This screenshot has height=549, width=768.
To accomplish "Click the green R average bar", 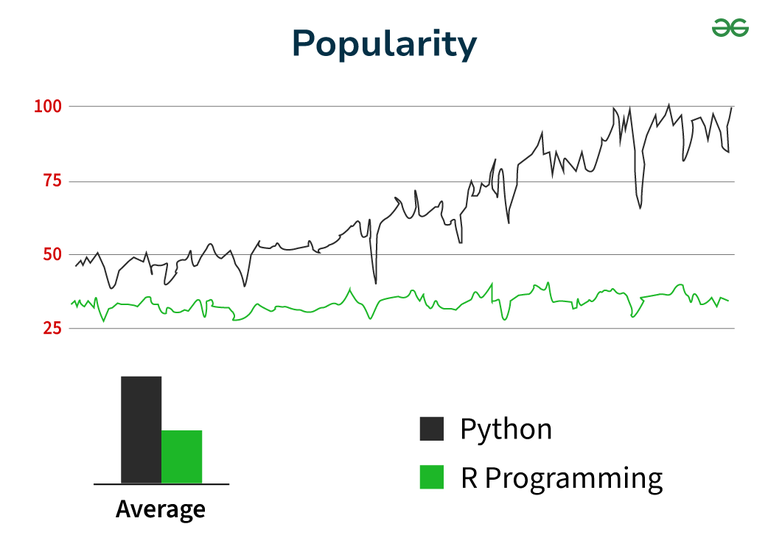I will click(182, 457).
